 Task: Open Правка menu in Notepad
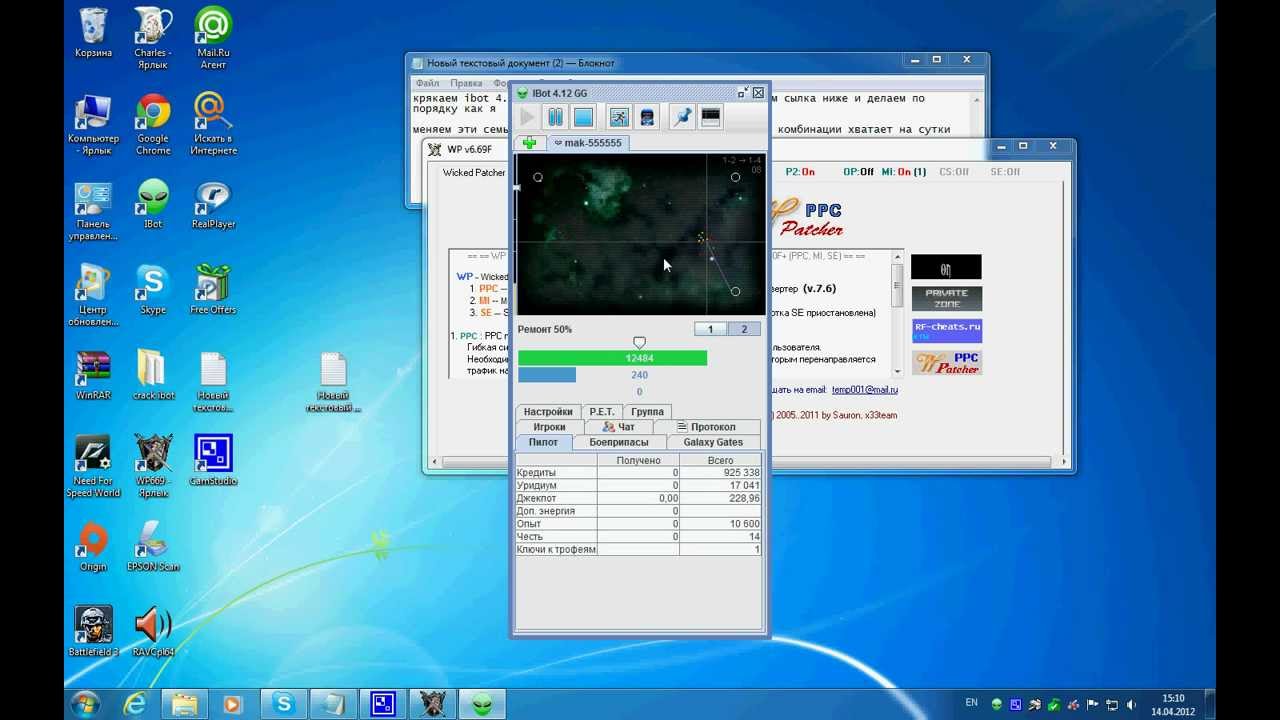pyautogui.click(x=466, y=83)
